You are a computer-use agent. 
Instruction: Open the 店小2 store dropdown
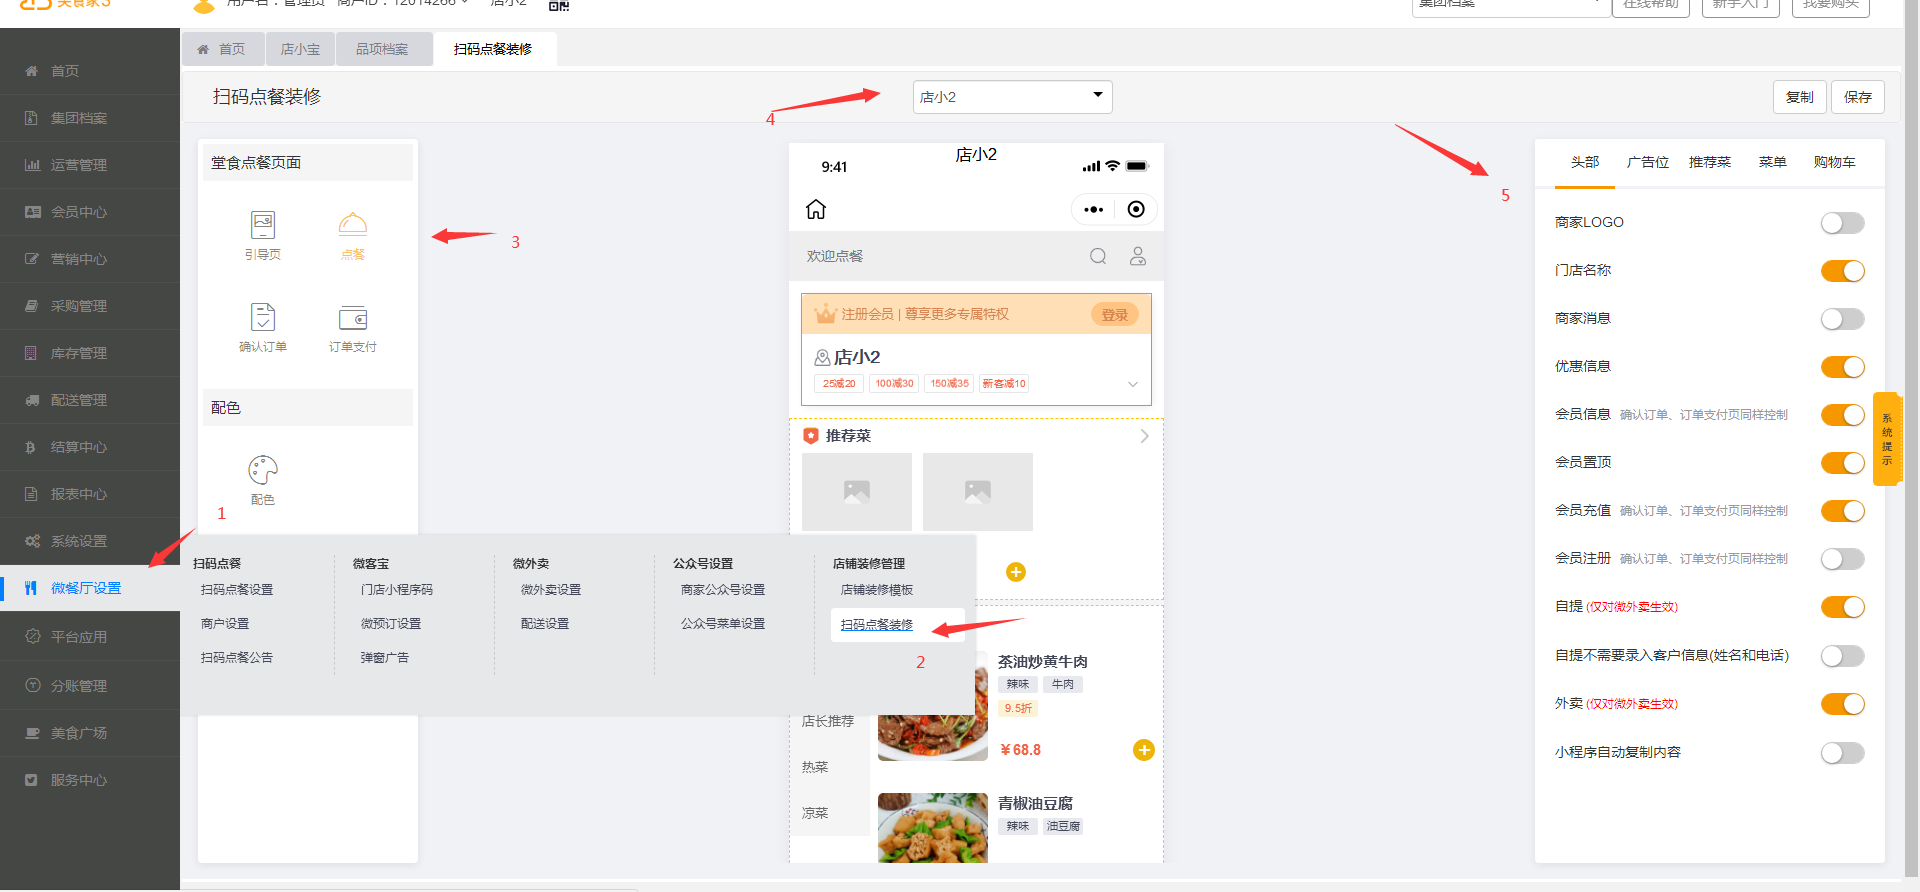pos(1012,97)
